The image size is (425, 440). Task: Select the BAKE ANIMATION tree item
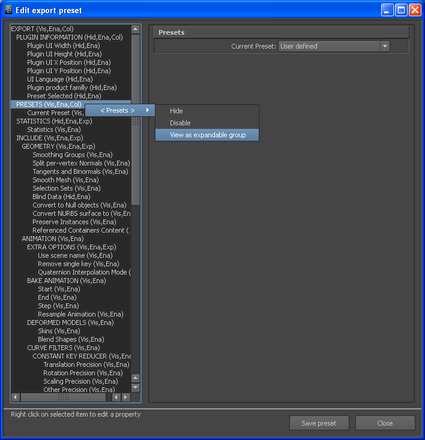pos(66,281)
